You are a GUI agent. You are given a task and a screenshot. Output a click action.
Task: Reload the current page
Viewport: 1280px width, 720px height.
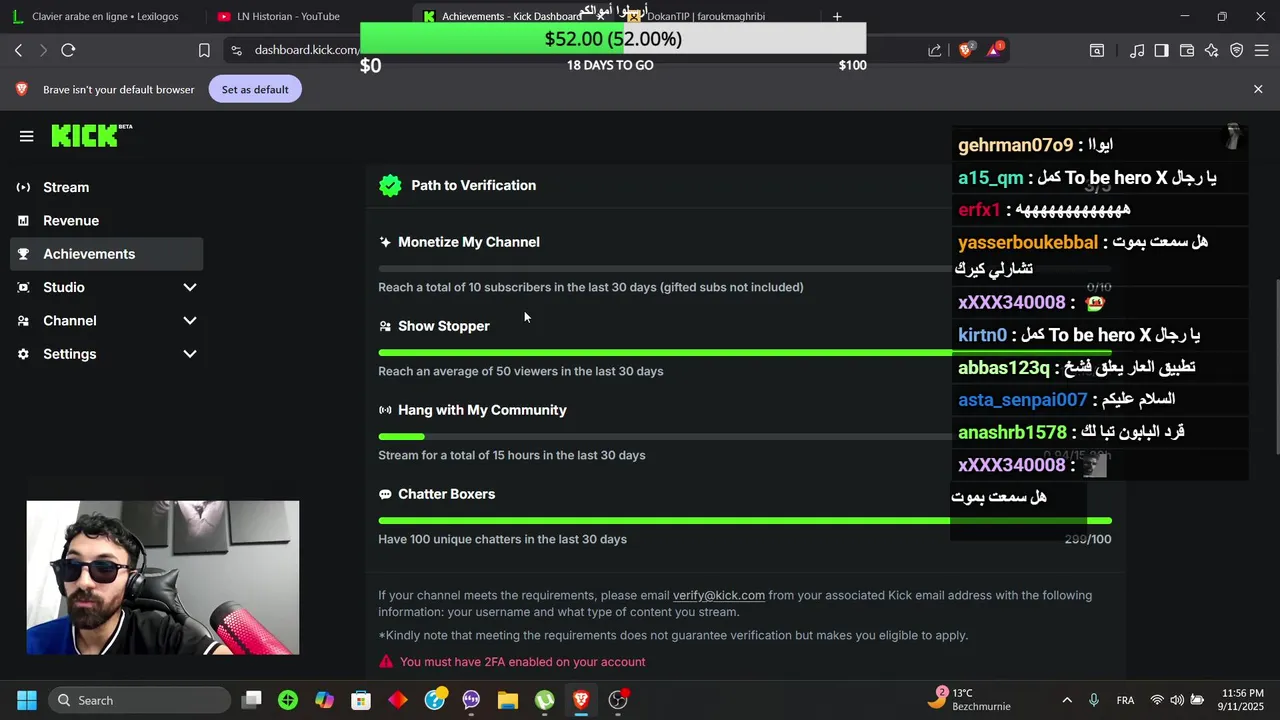[68, 50]
